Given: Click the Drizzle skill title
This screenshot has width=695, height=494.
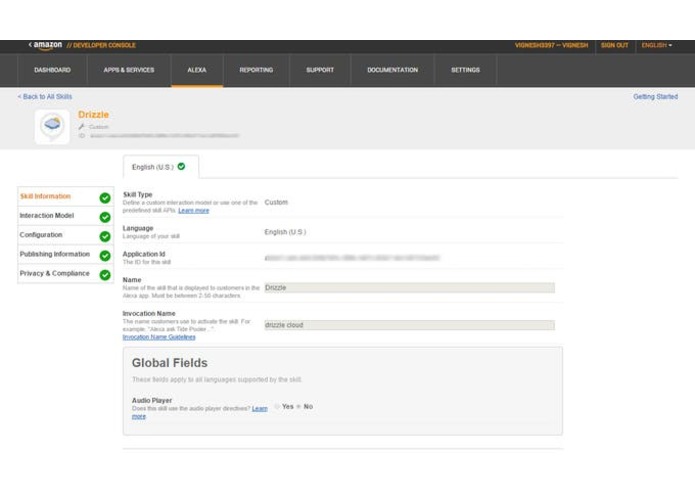Looking at the screenshot, I should click(94, 114).
